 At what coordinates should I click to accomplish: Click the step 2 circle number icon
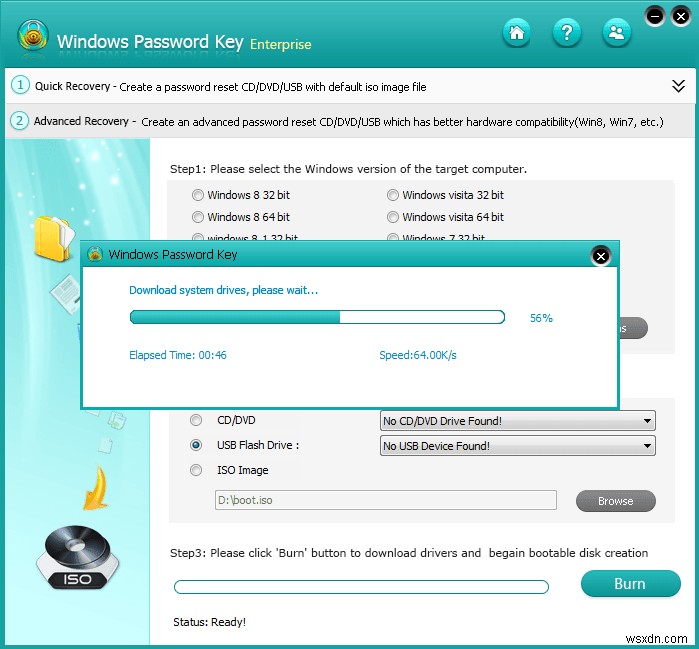20,121
